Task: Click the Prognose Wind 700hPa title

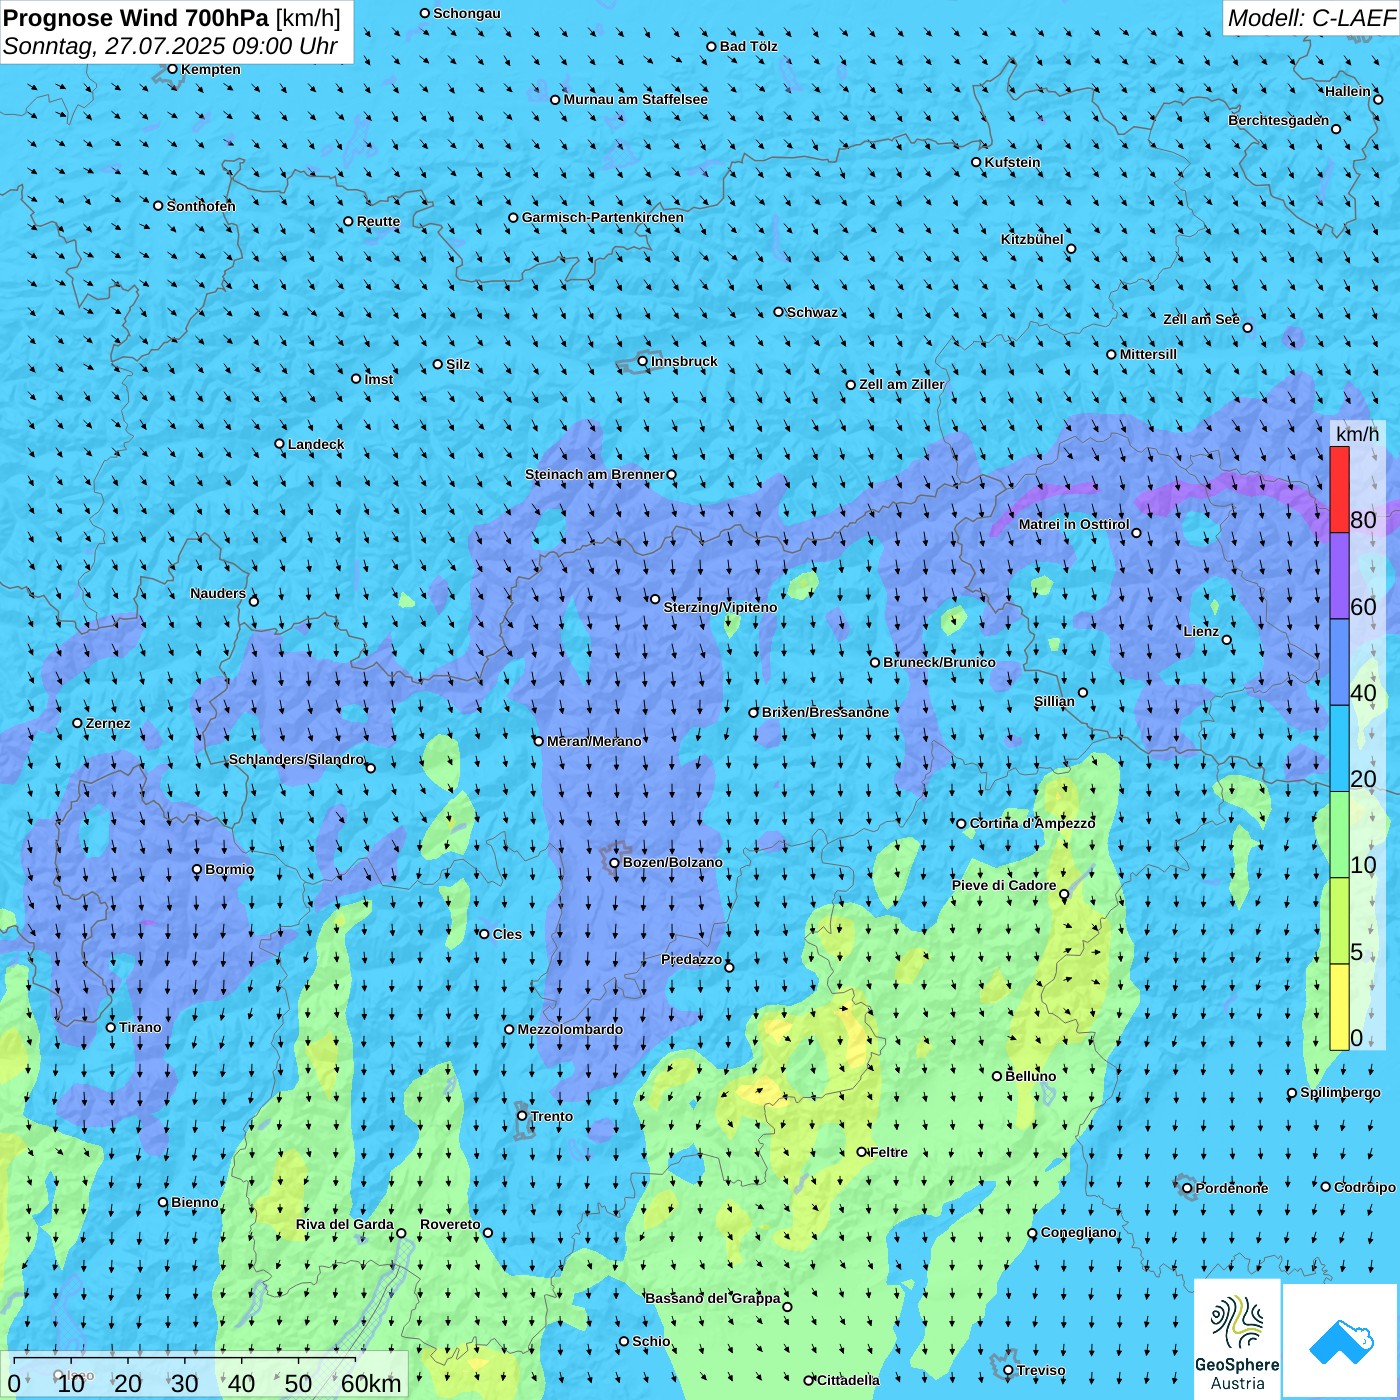Action: point(136,18)
